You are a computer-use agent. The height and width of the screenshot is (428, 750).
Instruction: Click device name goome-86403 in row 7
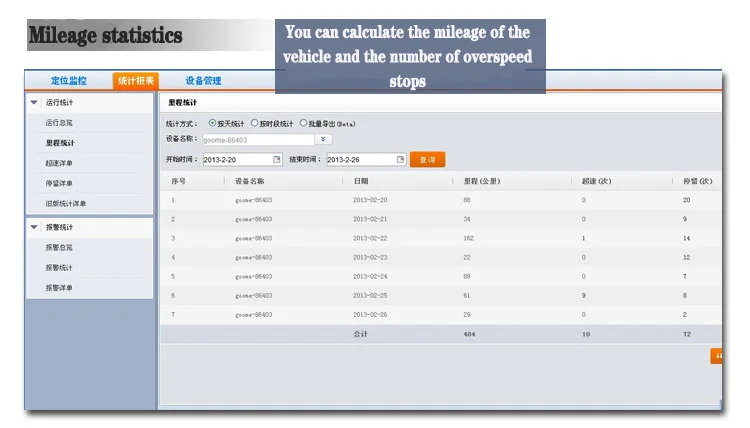[x=254, y=315]
